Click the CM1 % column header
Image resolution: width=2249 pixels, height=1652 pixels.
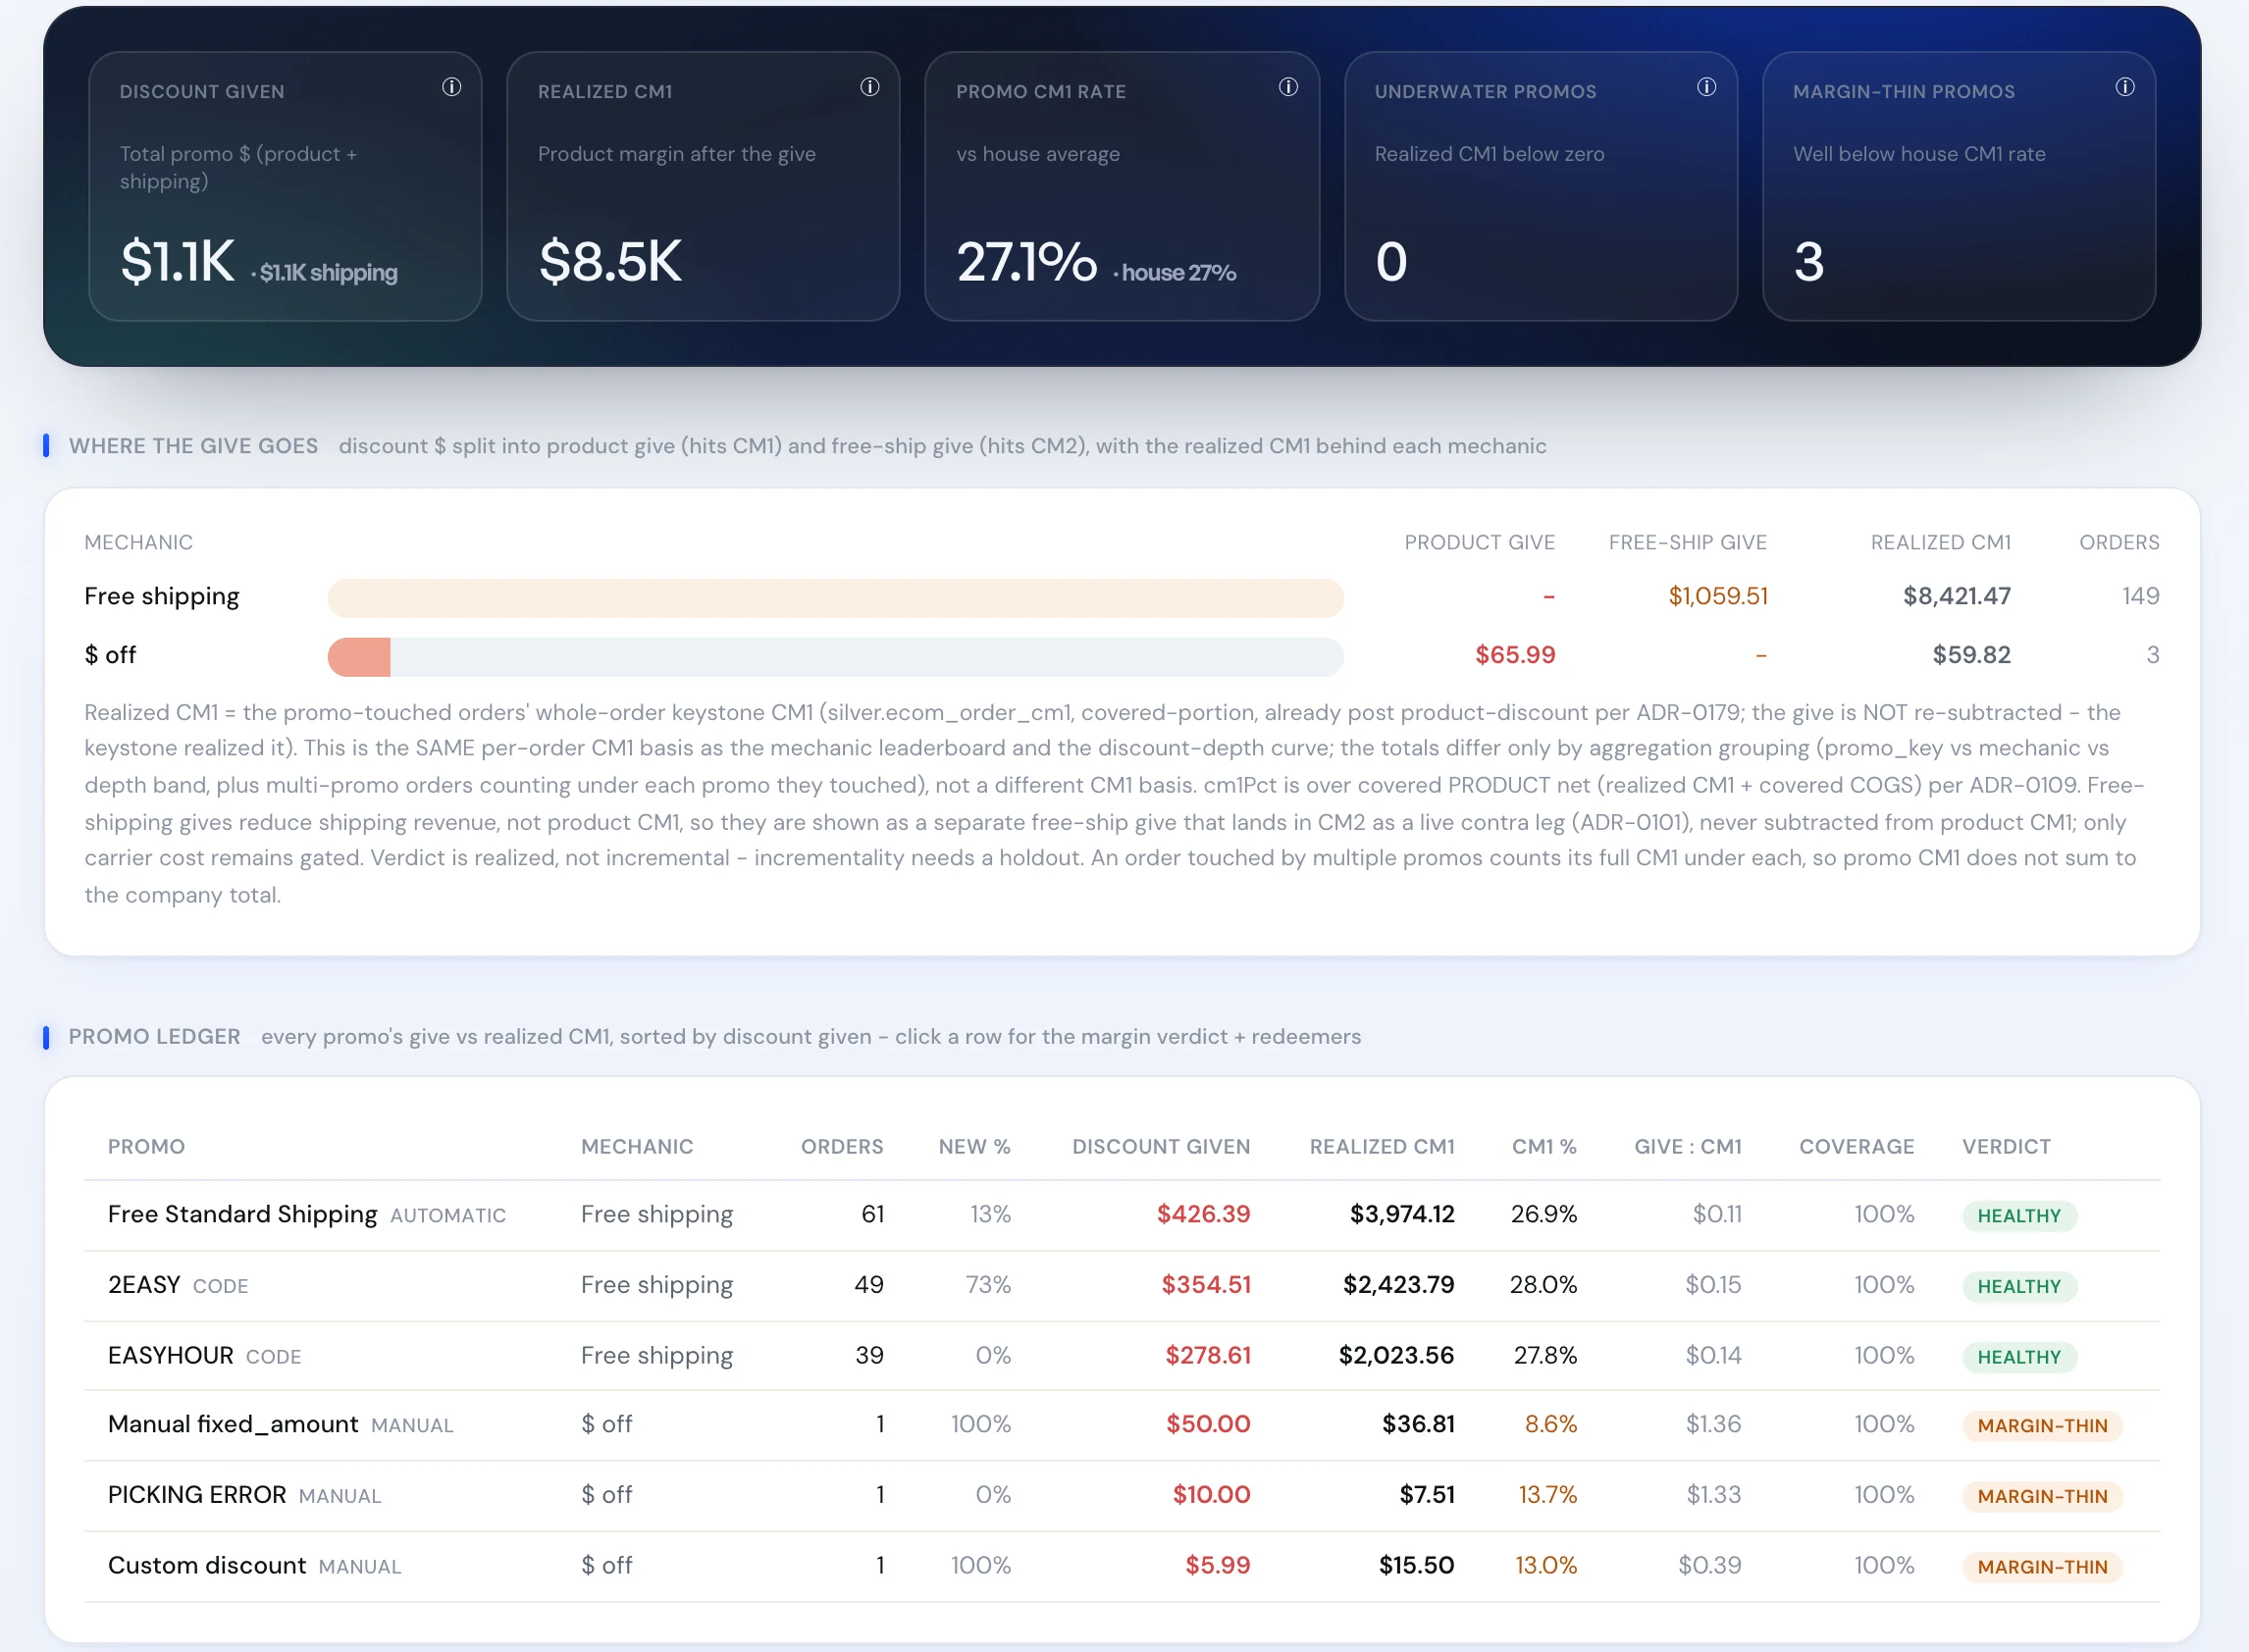1544,1147
